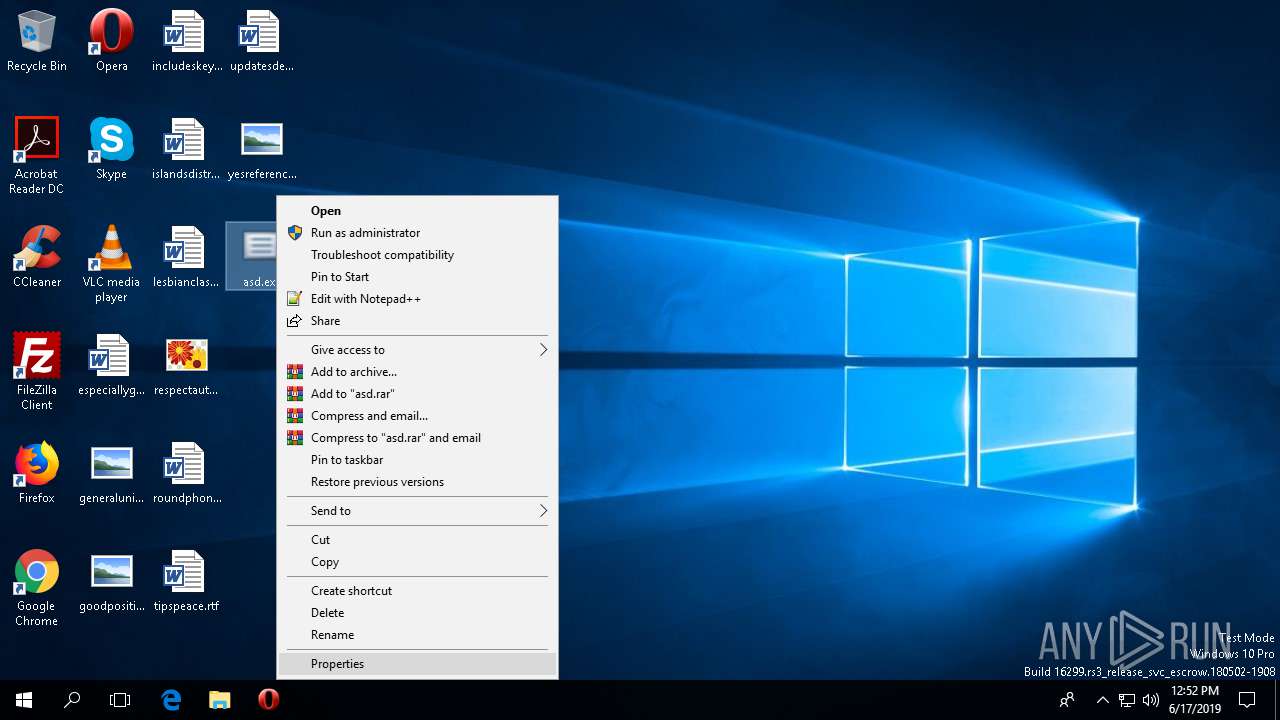
Task: Choose Compress to "asd.rar" and email
Action: coord(417,438)
